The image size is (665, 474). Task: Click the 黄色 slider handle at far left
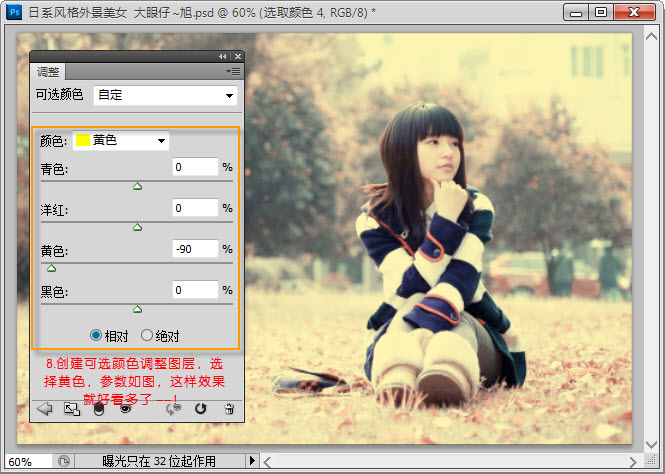(x=51, y=268)
